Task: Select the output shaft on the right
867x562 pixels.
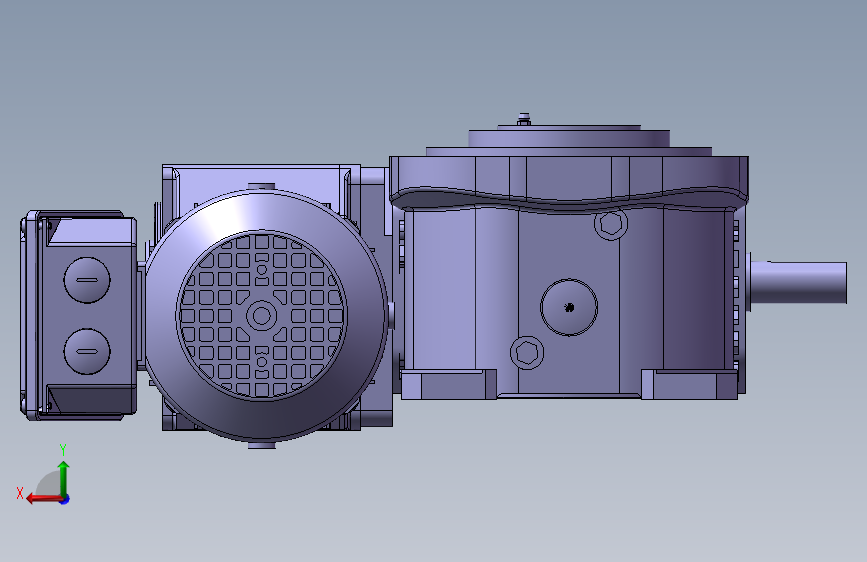Action: pos(798,283)
